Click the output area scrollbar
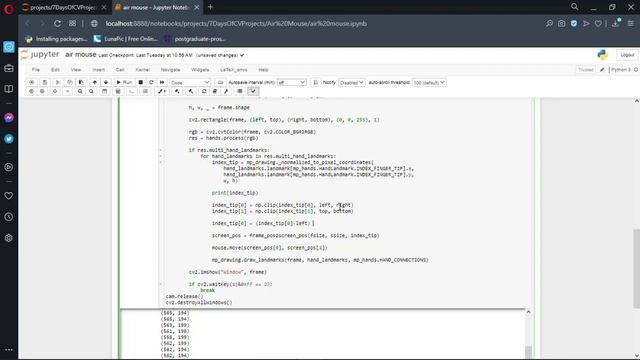 tap(528, 351)
